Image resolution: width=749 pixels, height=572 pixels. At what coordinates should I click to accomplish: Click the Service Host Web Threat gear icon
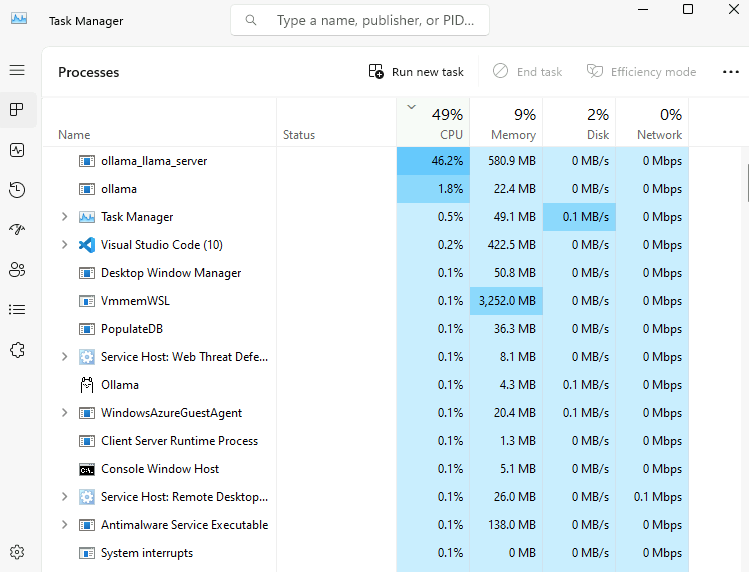[x=87, y=357]
